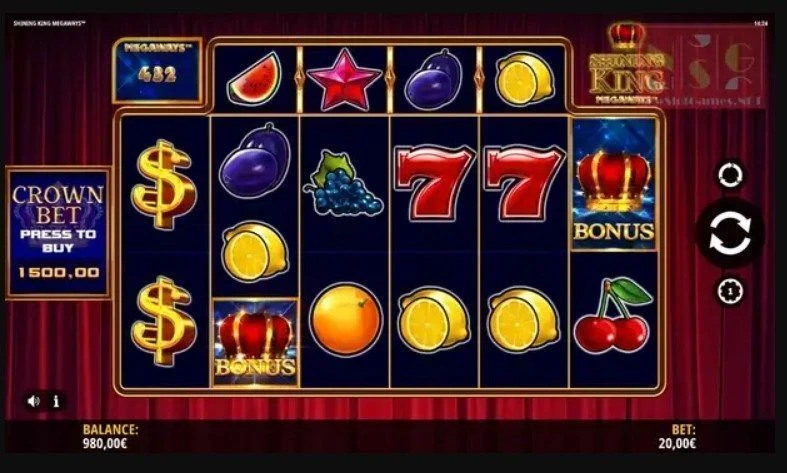
Task: Open the bet chip selector icon
Action: (x=730, y=290)
